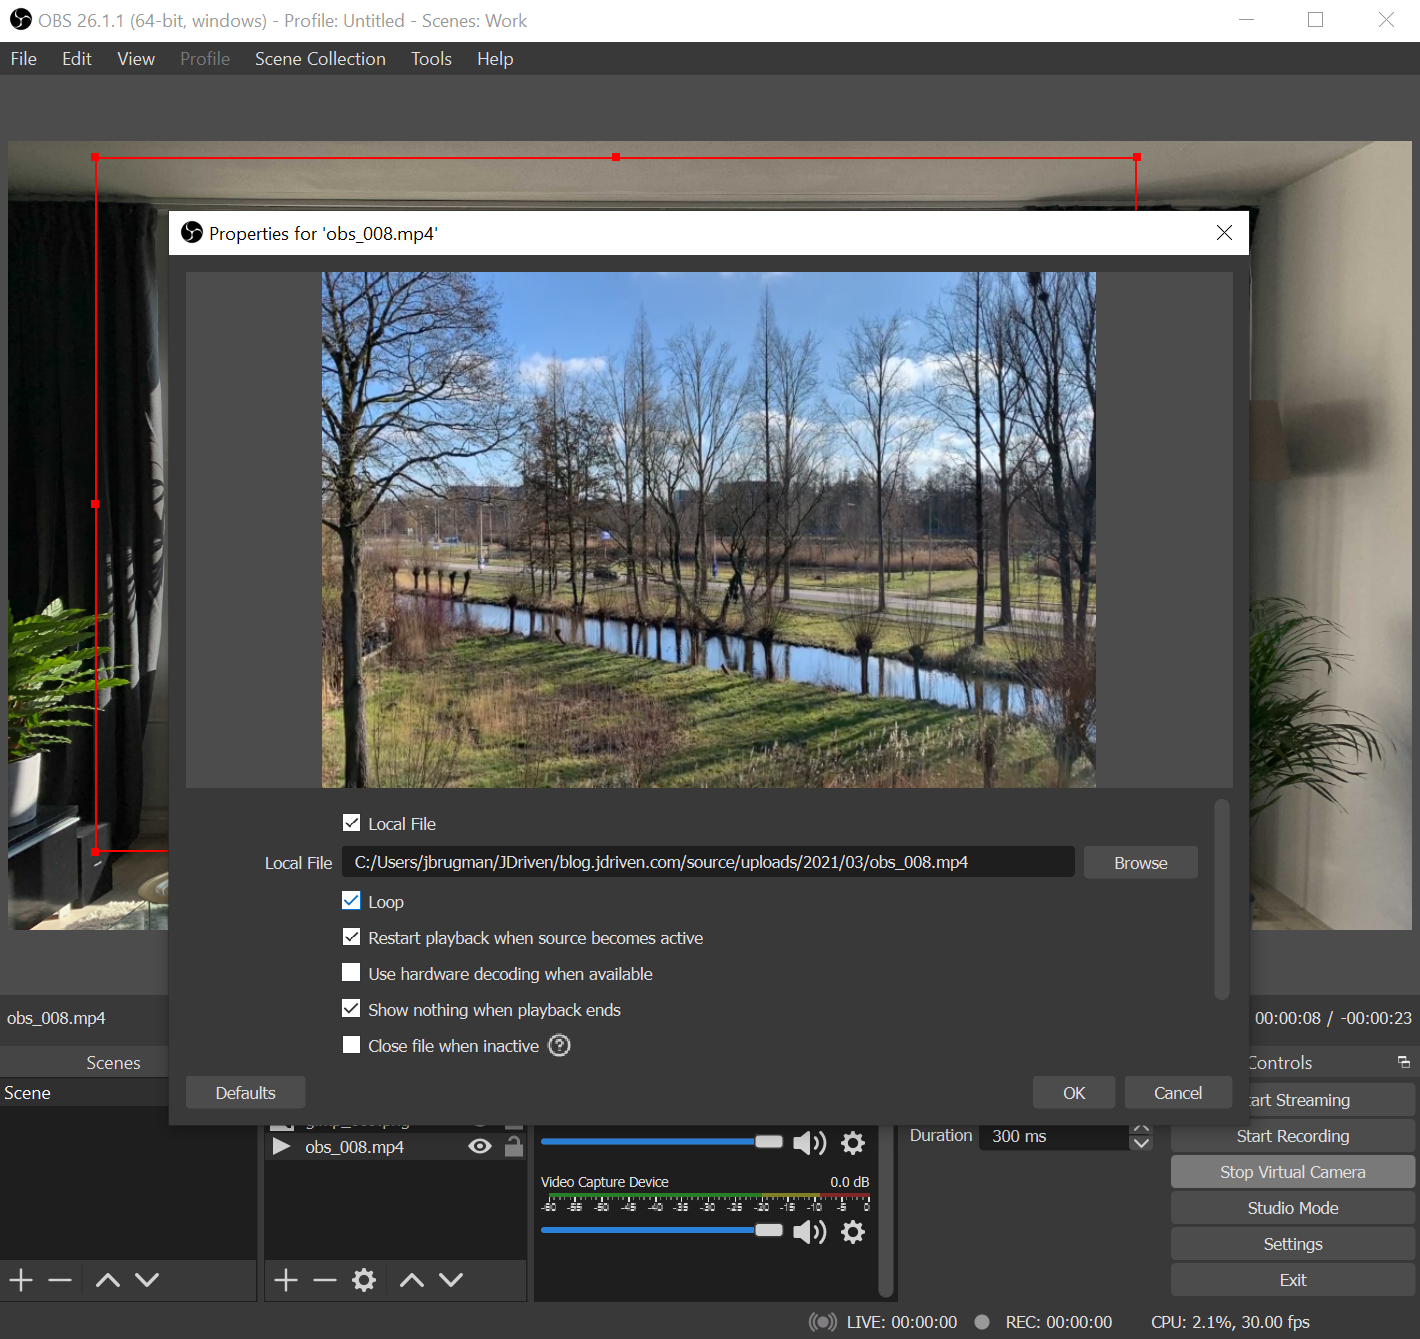Remove selected scene with minus icon

[x=60, y=1280]
